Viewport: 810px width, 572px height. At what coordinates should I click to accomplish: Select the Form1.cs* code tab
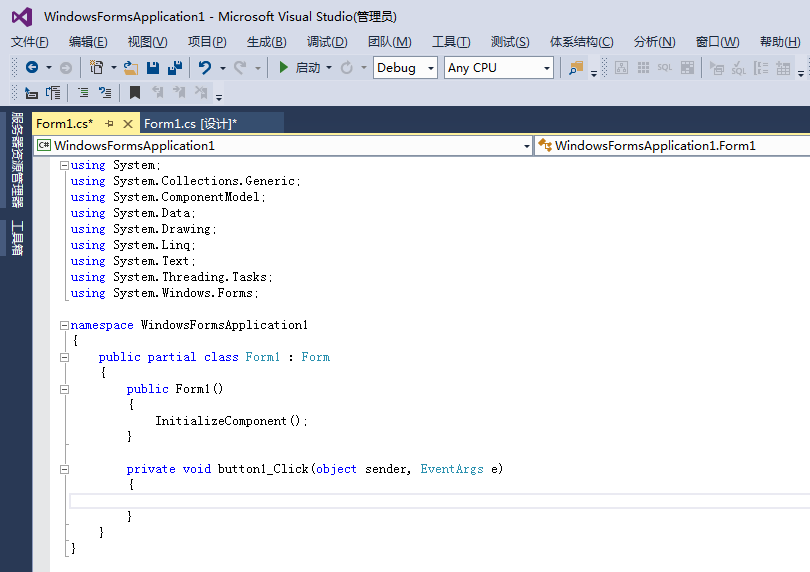click(65, 124)
